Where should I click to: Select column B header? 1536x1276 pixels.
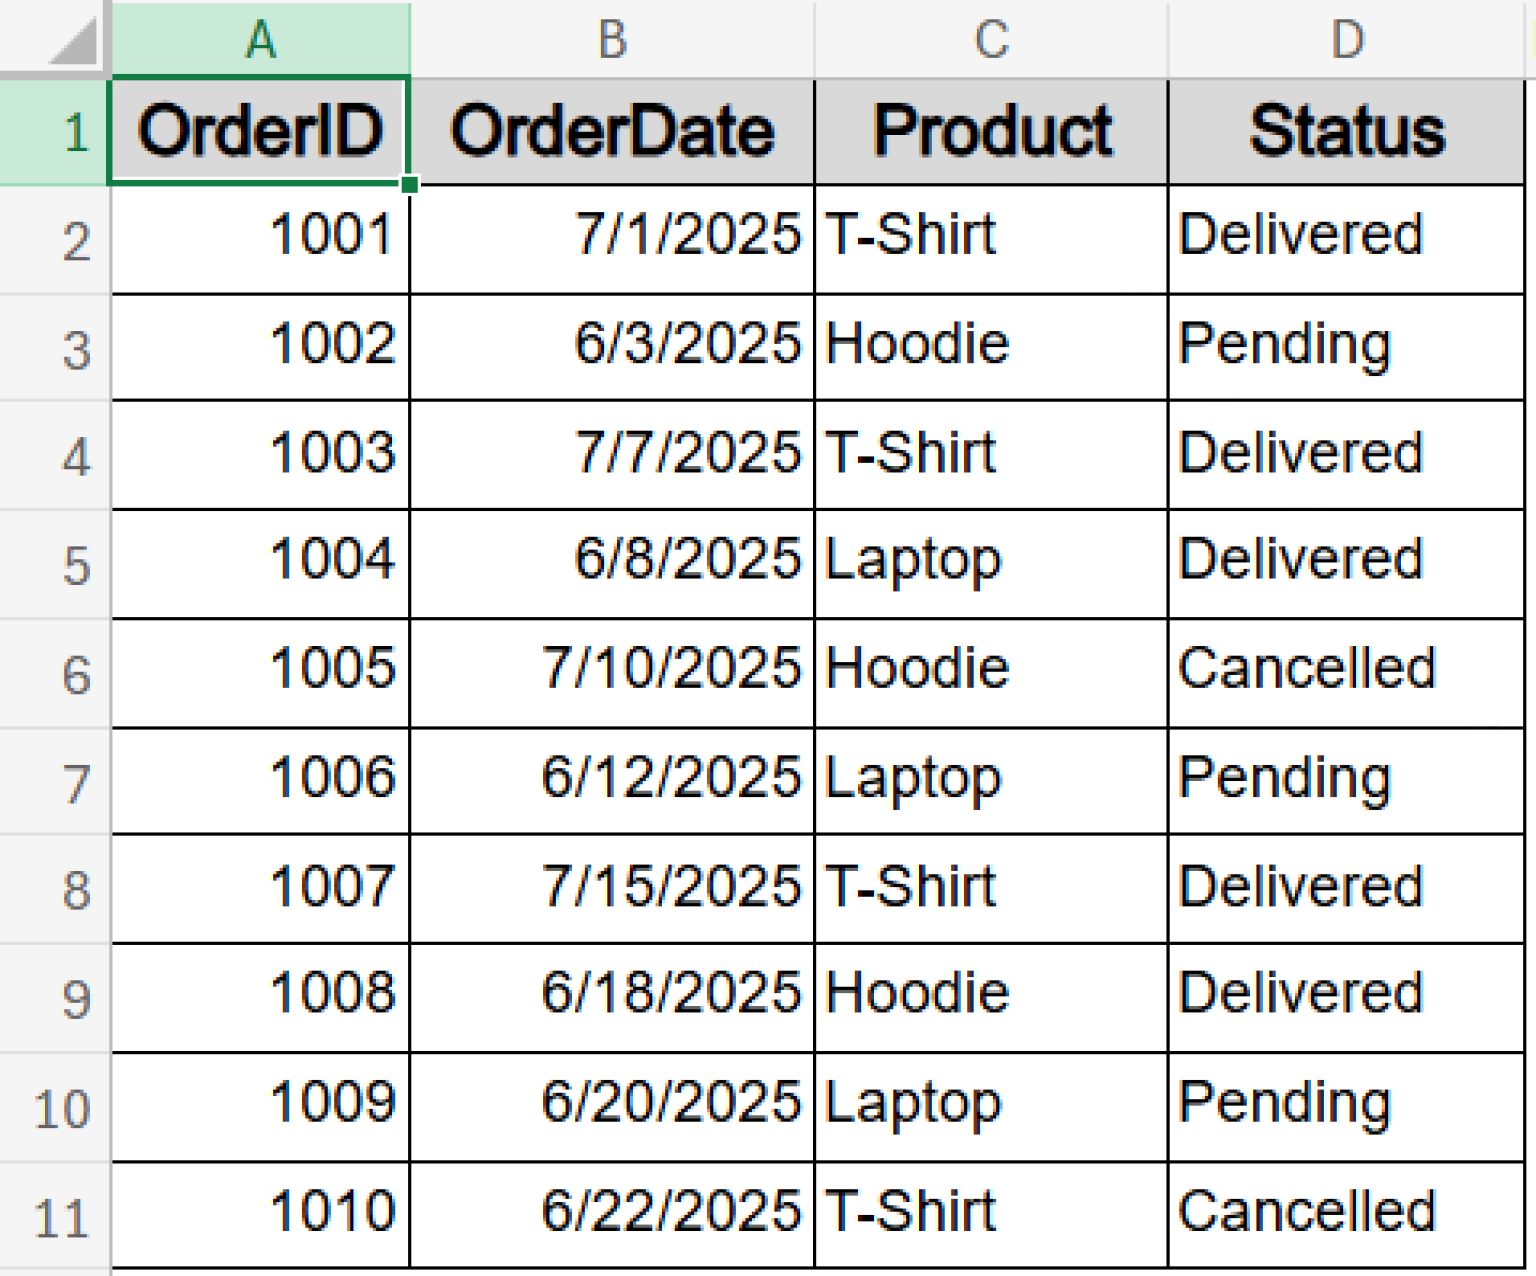tap(610, 40)
